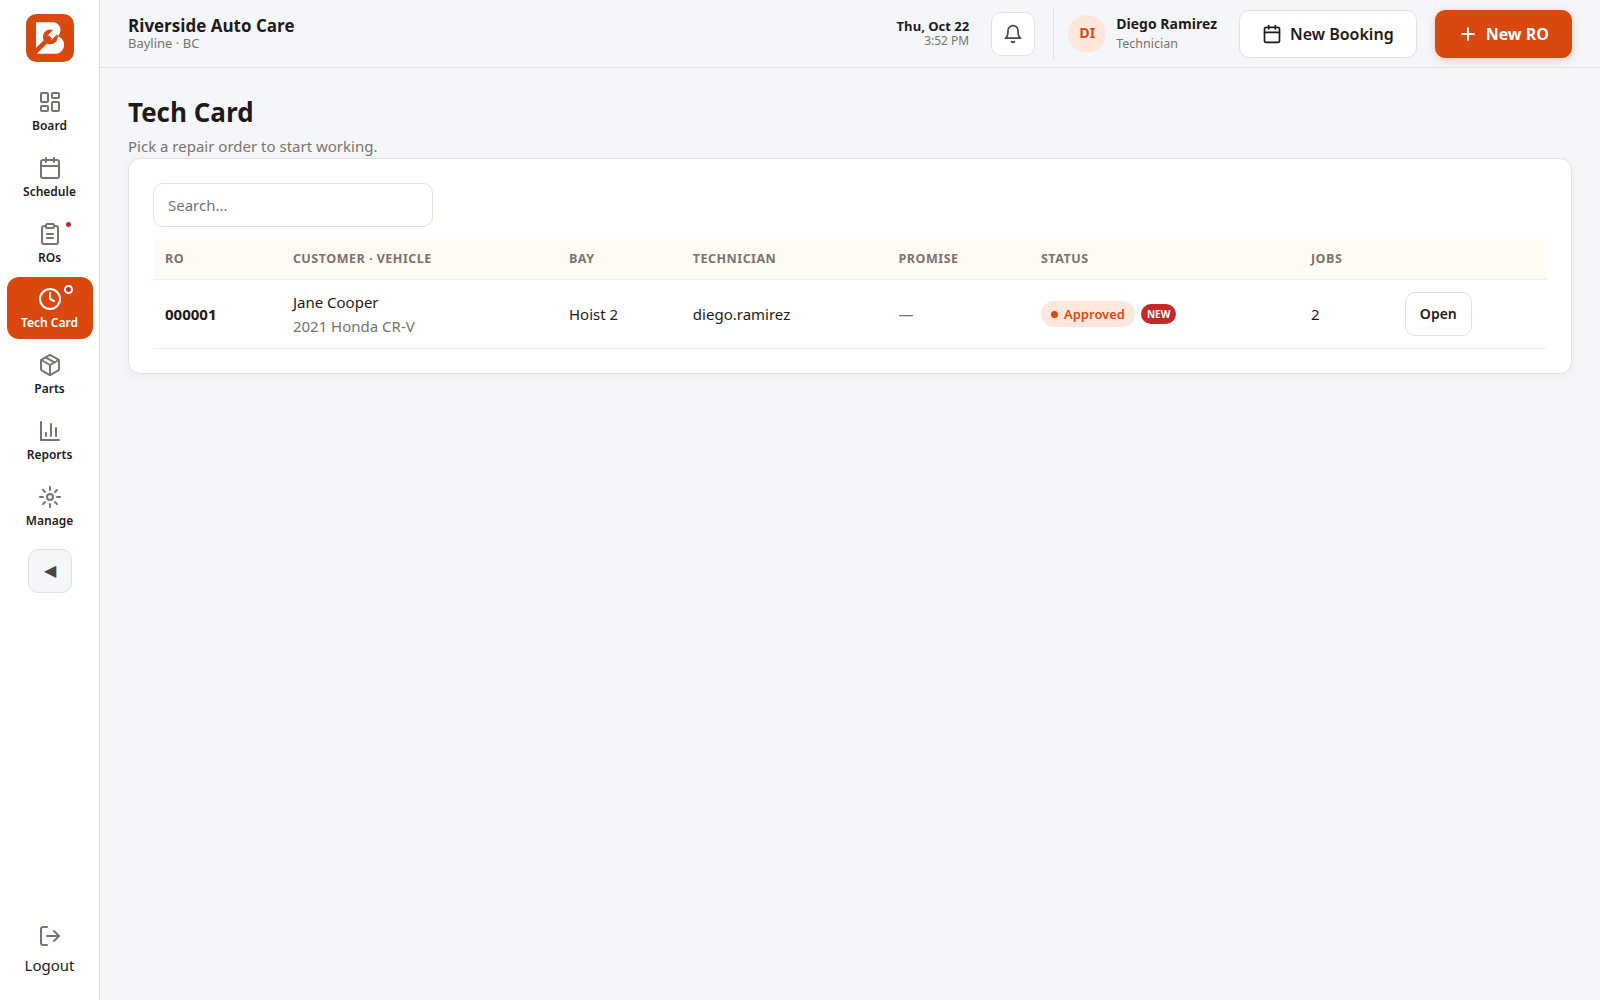Click the TECHNICIAN column header
The height and width of the screenshot is (1000, 1600).
(x=734, y=259)
